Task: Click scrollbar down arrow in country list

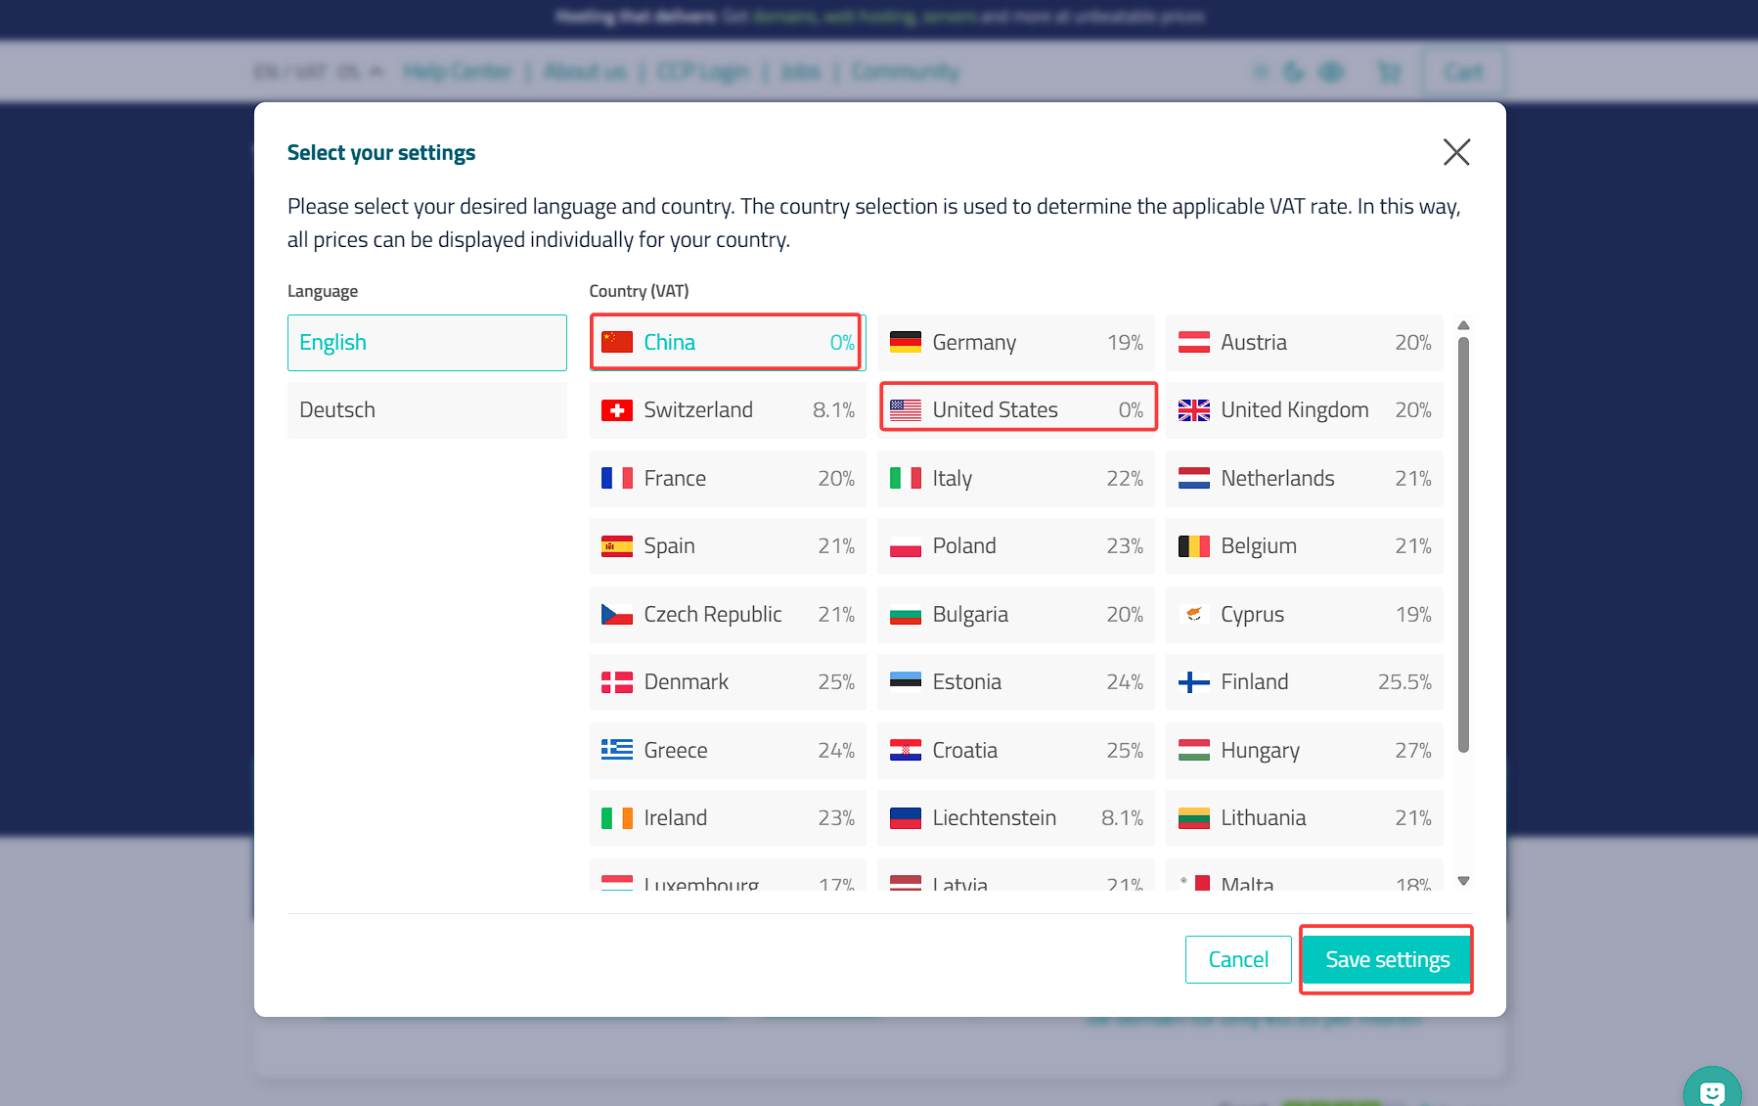Action: tap(1463, 881)
